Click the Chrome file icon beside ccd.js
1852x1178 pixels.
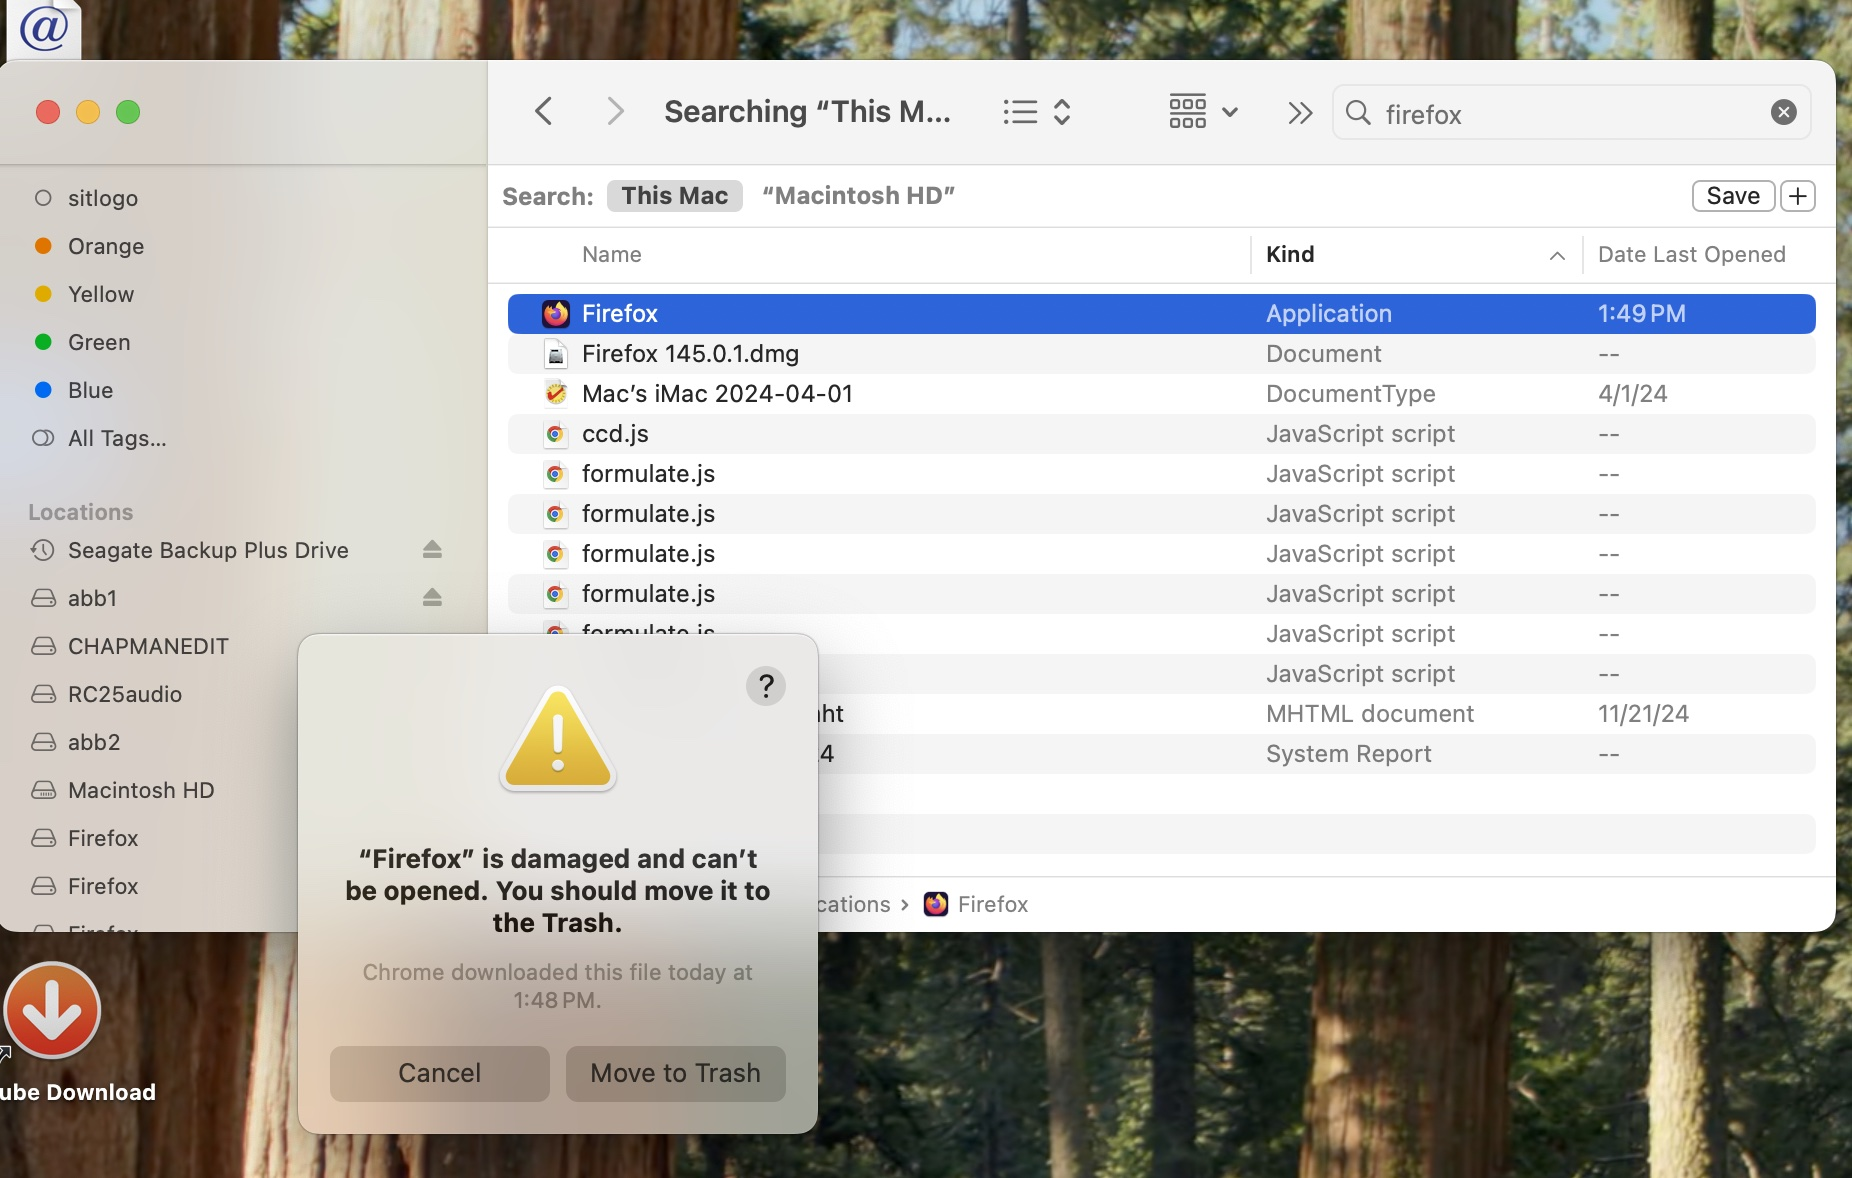coord(556,434)
